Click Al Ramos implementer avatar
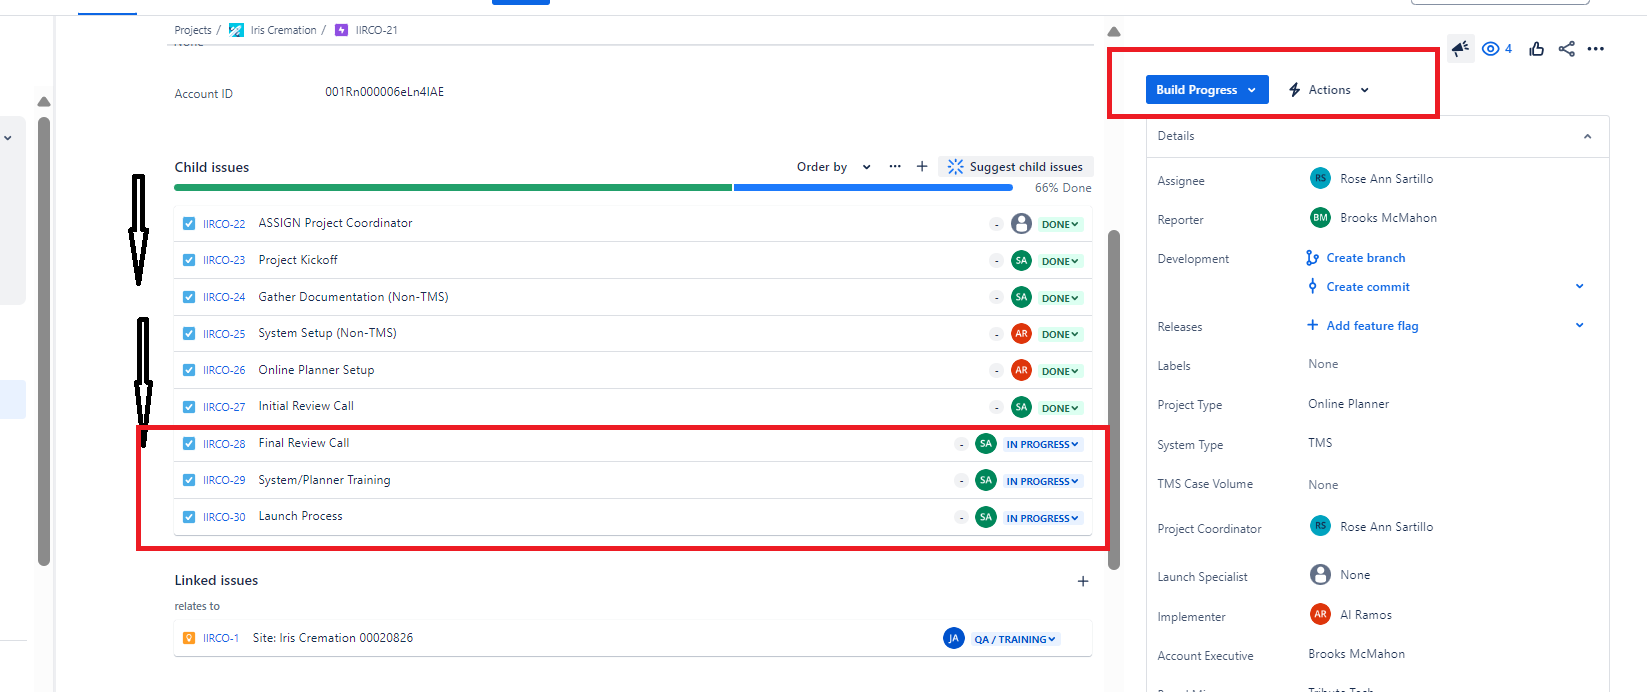The height and width of the screenshot is (692, 1647). (x=1320, y=614)
